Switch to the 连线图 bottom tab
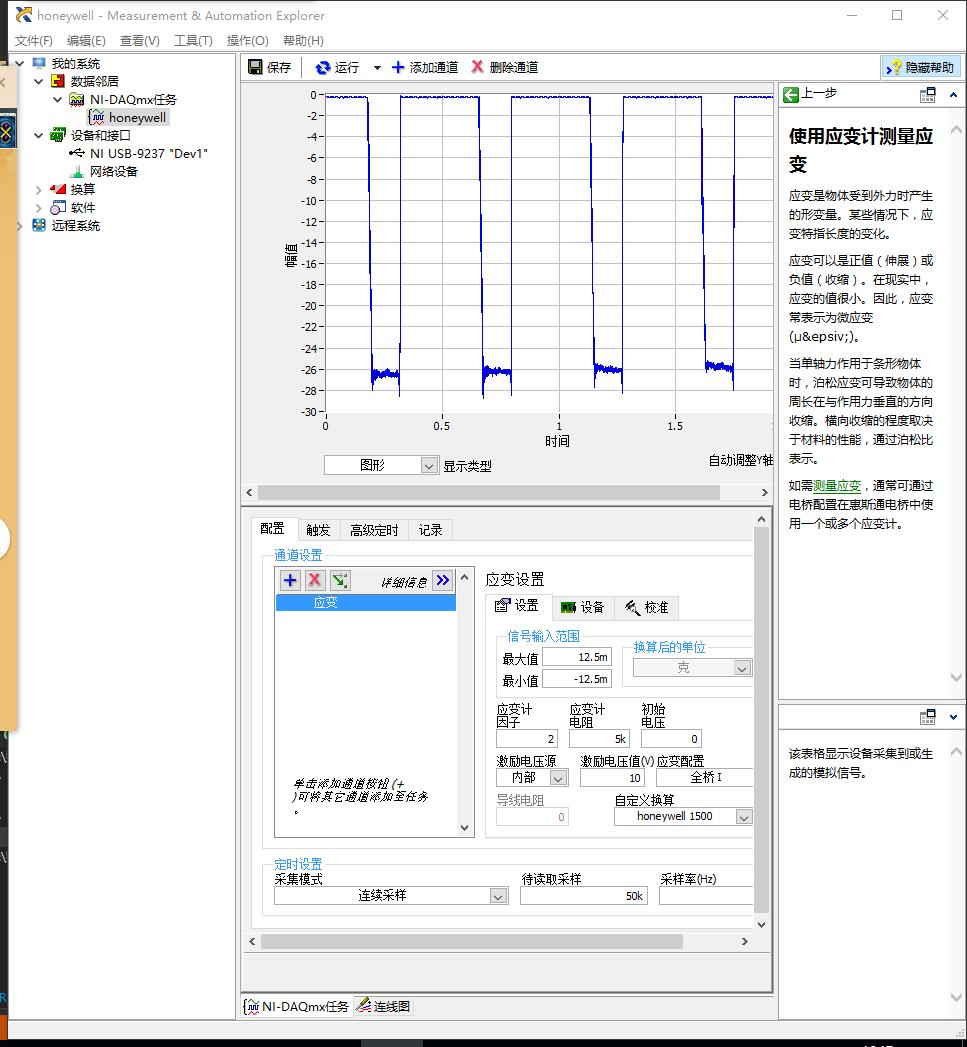This screenshot has height=1047, width=967. click(384, 1006)
